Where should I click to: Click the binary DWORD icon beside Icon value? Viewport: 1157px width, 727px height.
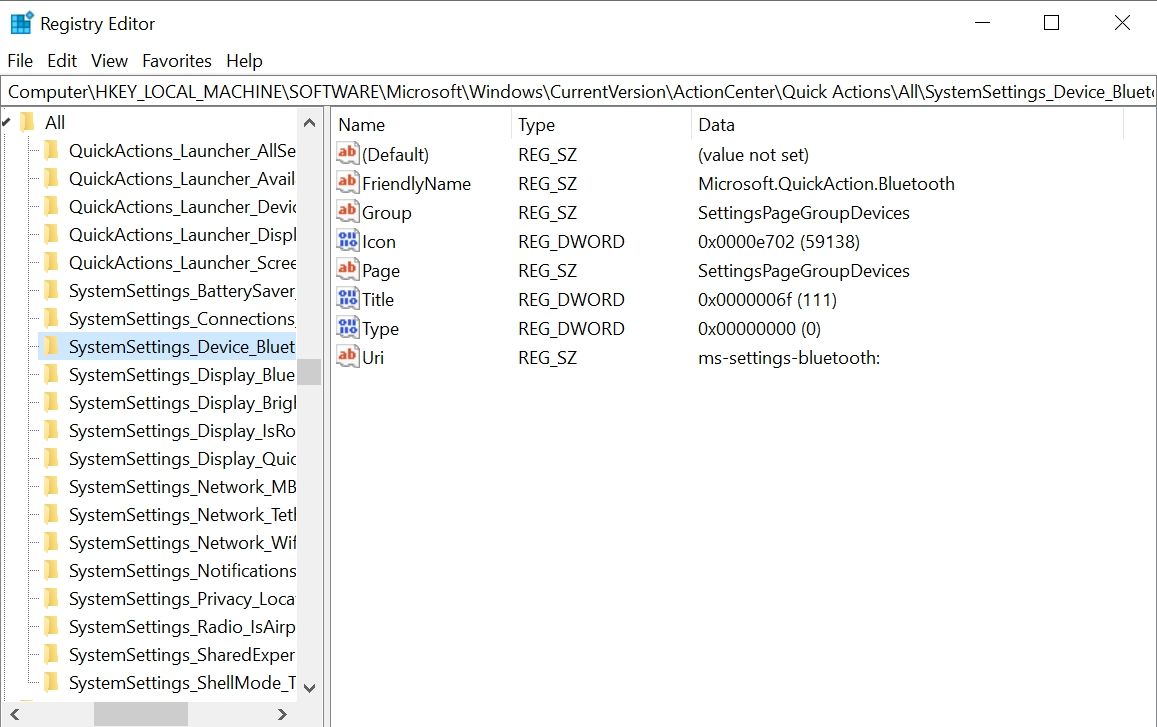pyautogui.click(x=348, y=241)
